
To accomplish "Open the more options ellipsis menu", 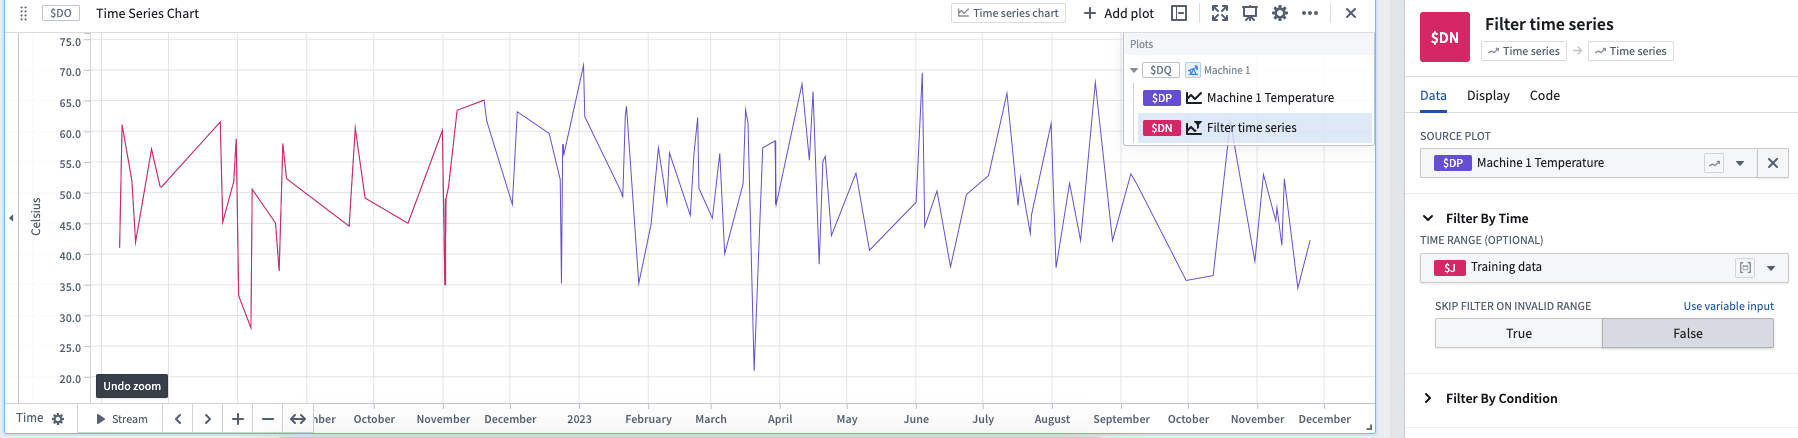I will 1310,13.
